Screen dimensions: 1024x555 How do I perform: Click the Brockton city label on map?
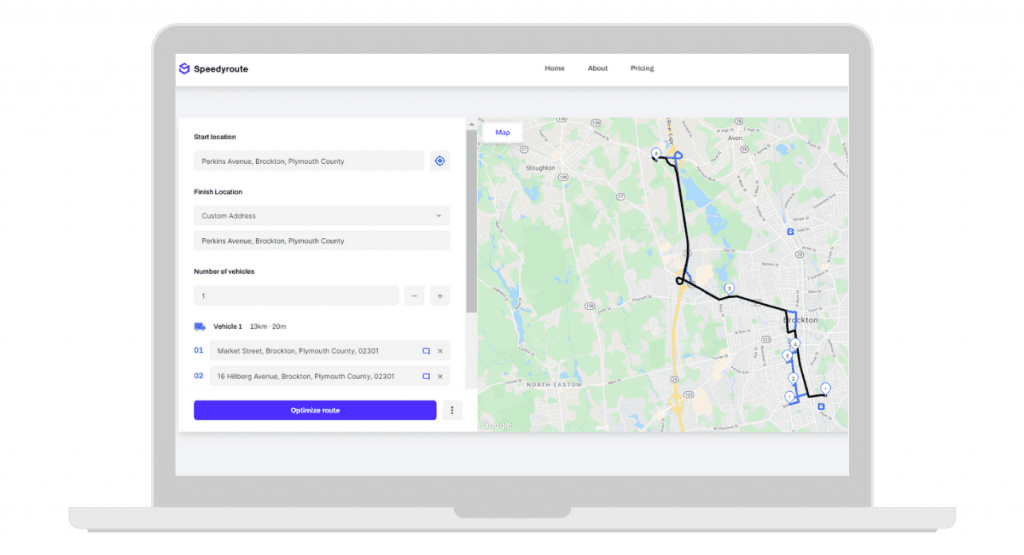[x=800, y=321]
